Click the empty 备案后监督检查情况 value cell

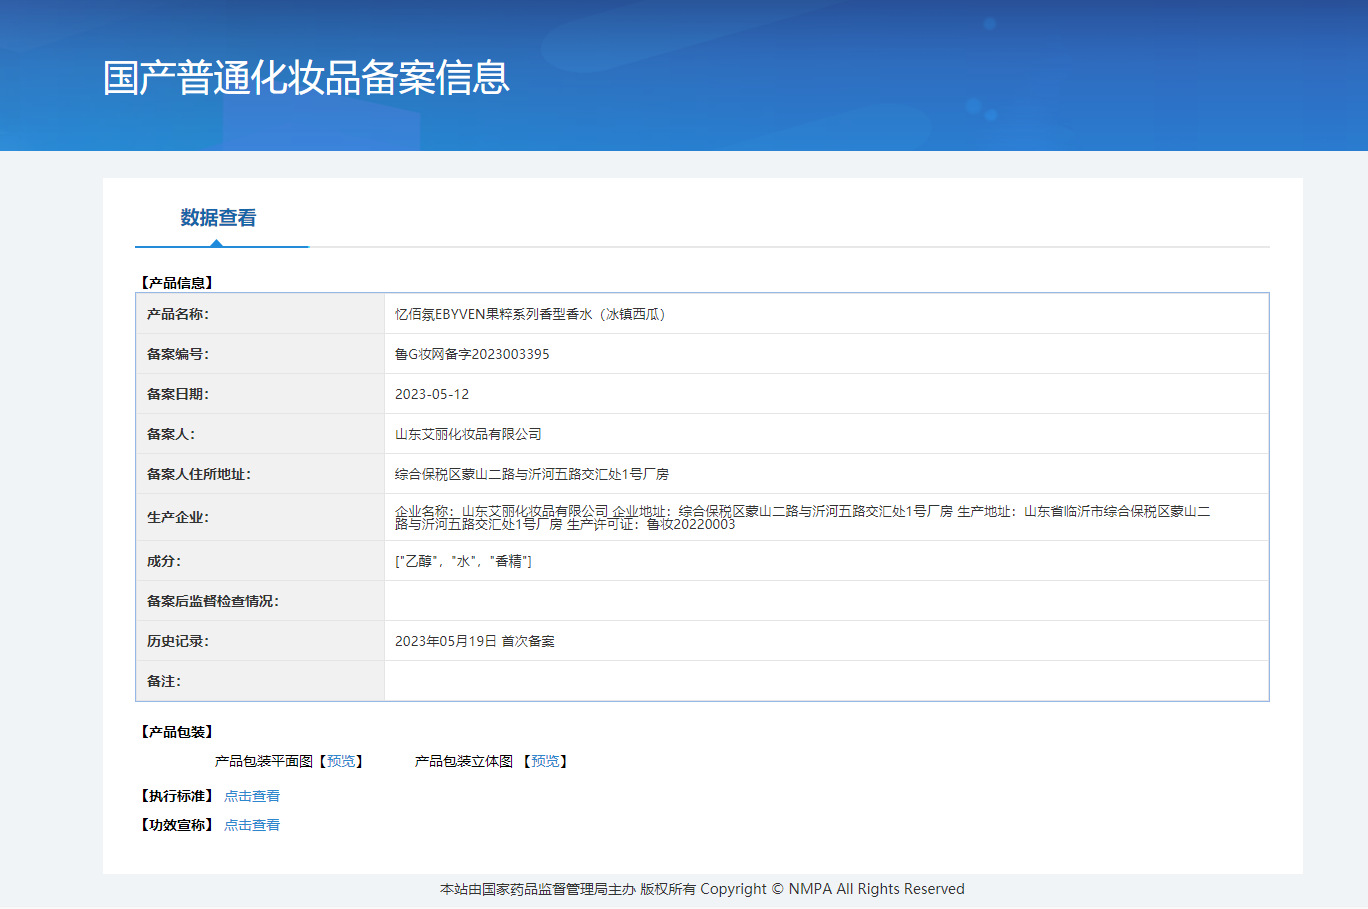(x=826, y=601)
